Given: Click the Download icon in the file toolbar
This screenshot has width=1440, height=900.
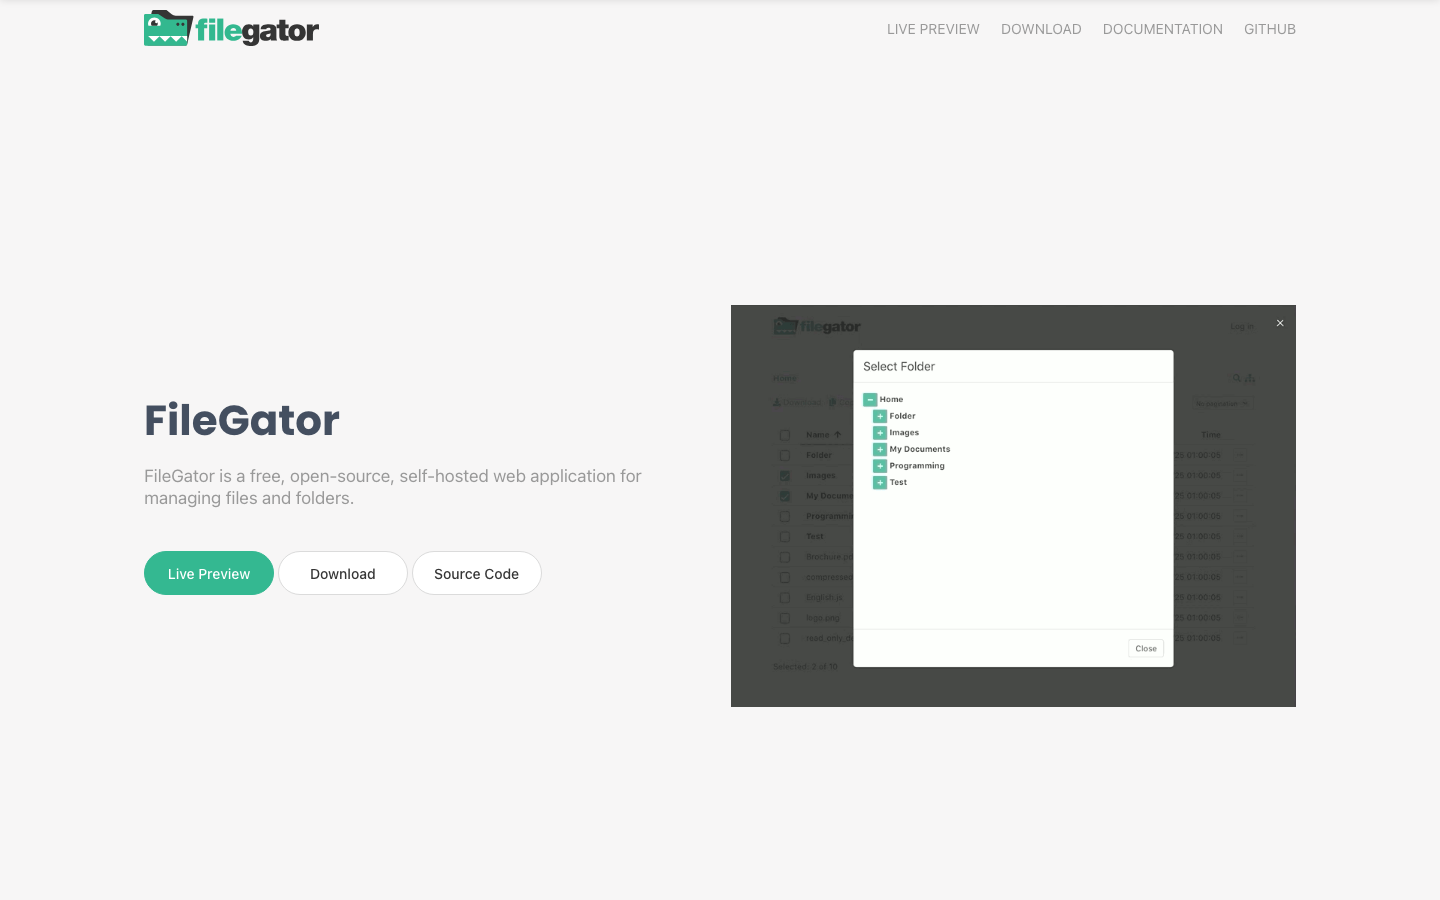Looking at the screenshot, I should tap(778, 402).
